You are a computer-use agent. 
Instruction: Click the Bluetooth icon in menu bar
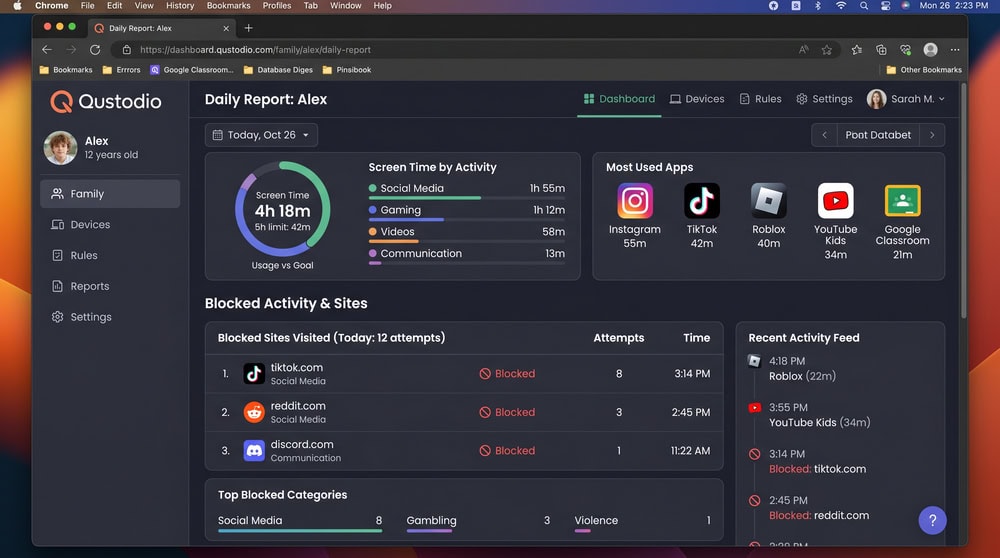coord(818,6)
